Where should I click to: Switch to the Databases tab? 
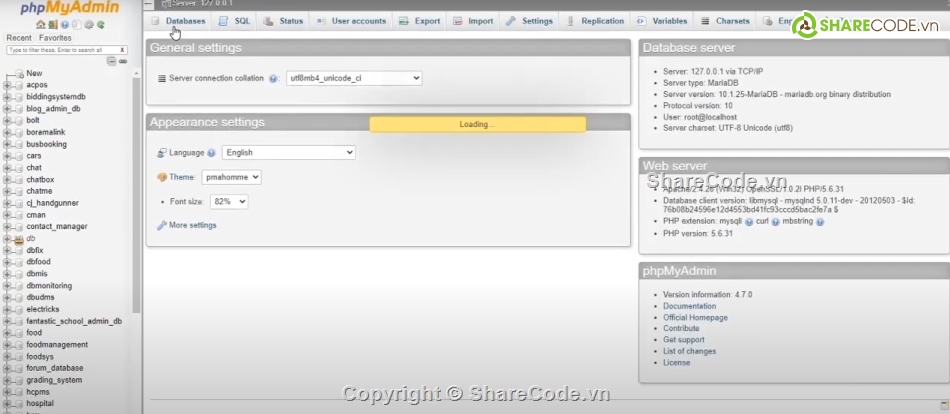coord(179,21)
